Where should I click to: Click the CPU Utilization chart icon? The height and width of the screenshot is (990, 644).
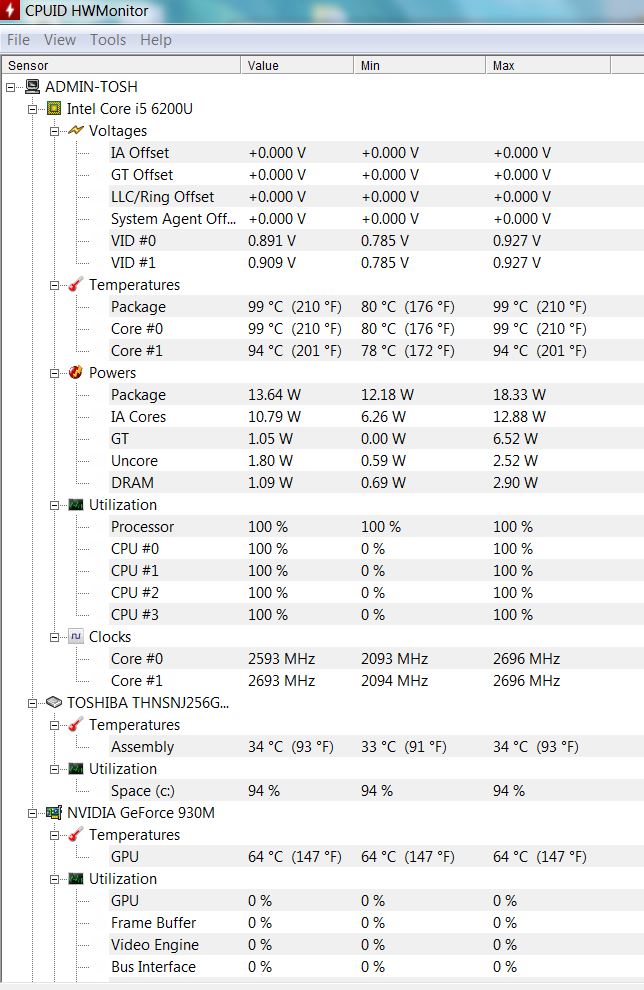76,505
